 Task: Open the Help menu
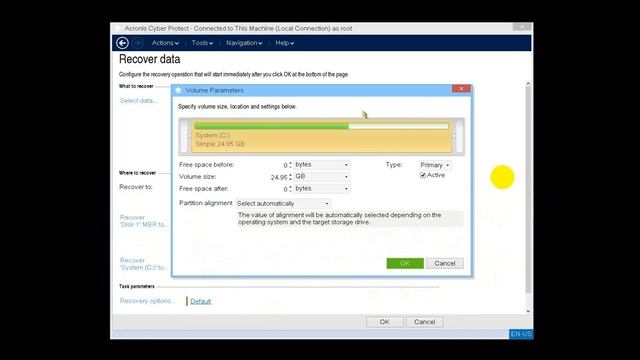pos(284,43)
